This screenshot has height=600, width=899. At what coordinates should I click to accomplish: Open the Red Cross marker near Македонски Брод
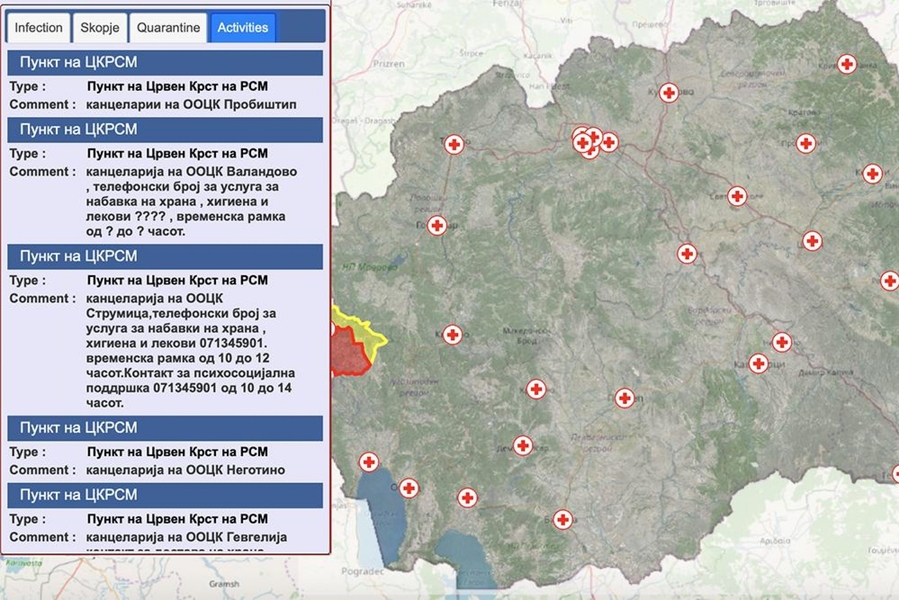pos(536,389)
